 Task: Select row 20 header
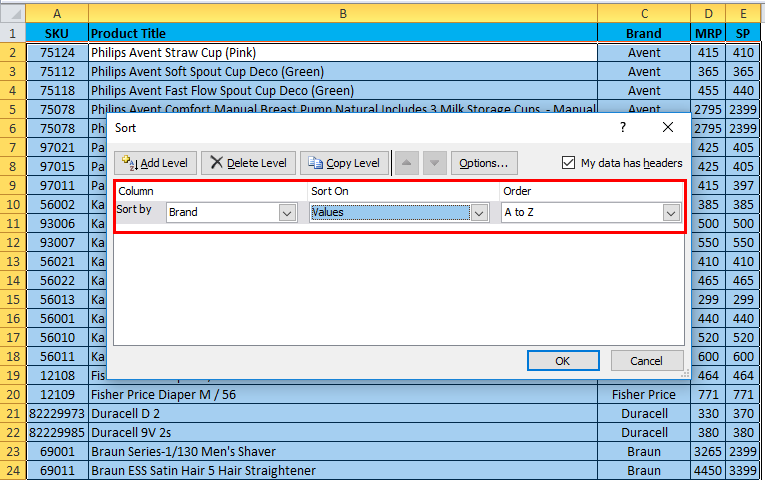[13, 395]
